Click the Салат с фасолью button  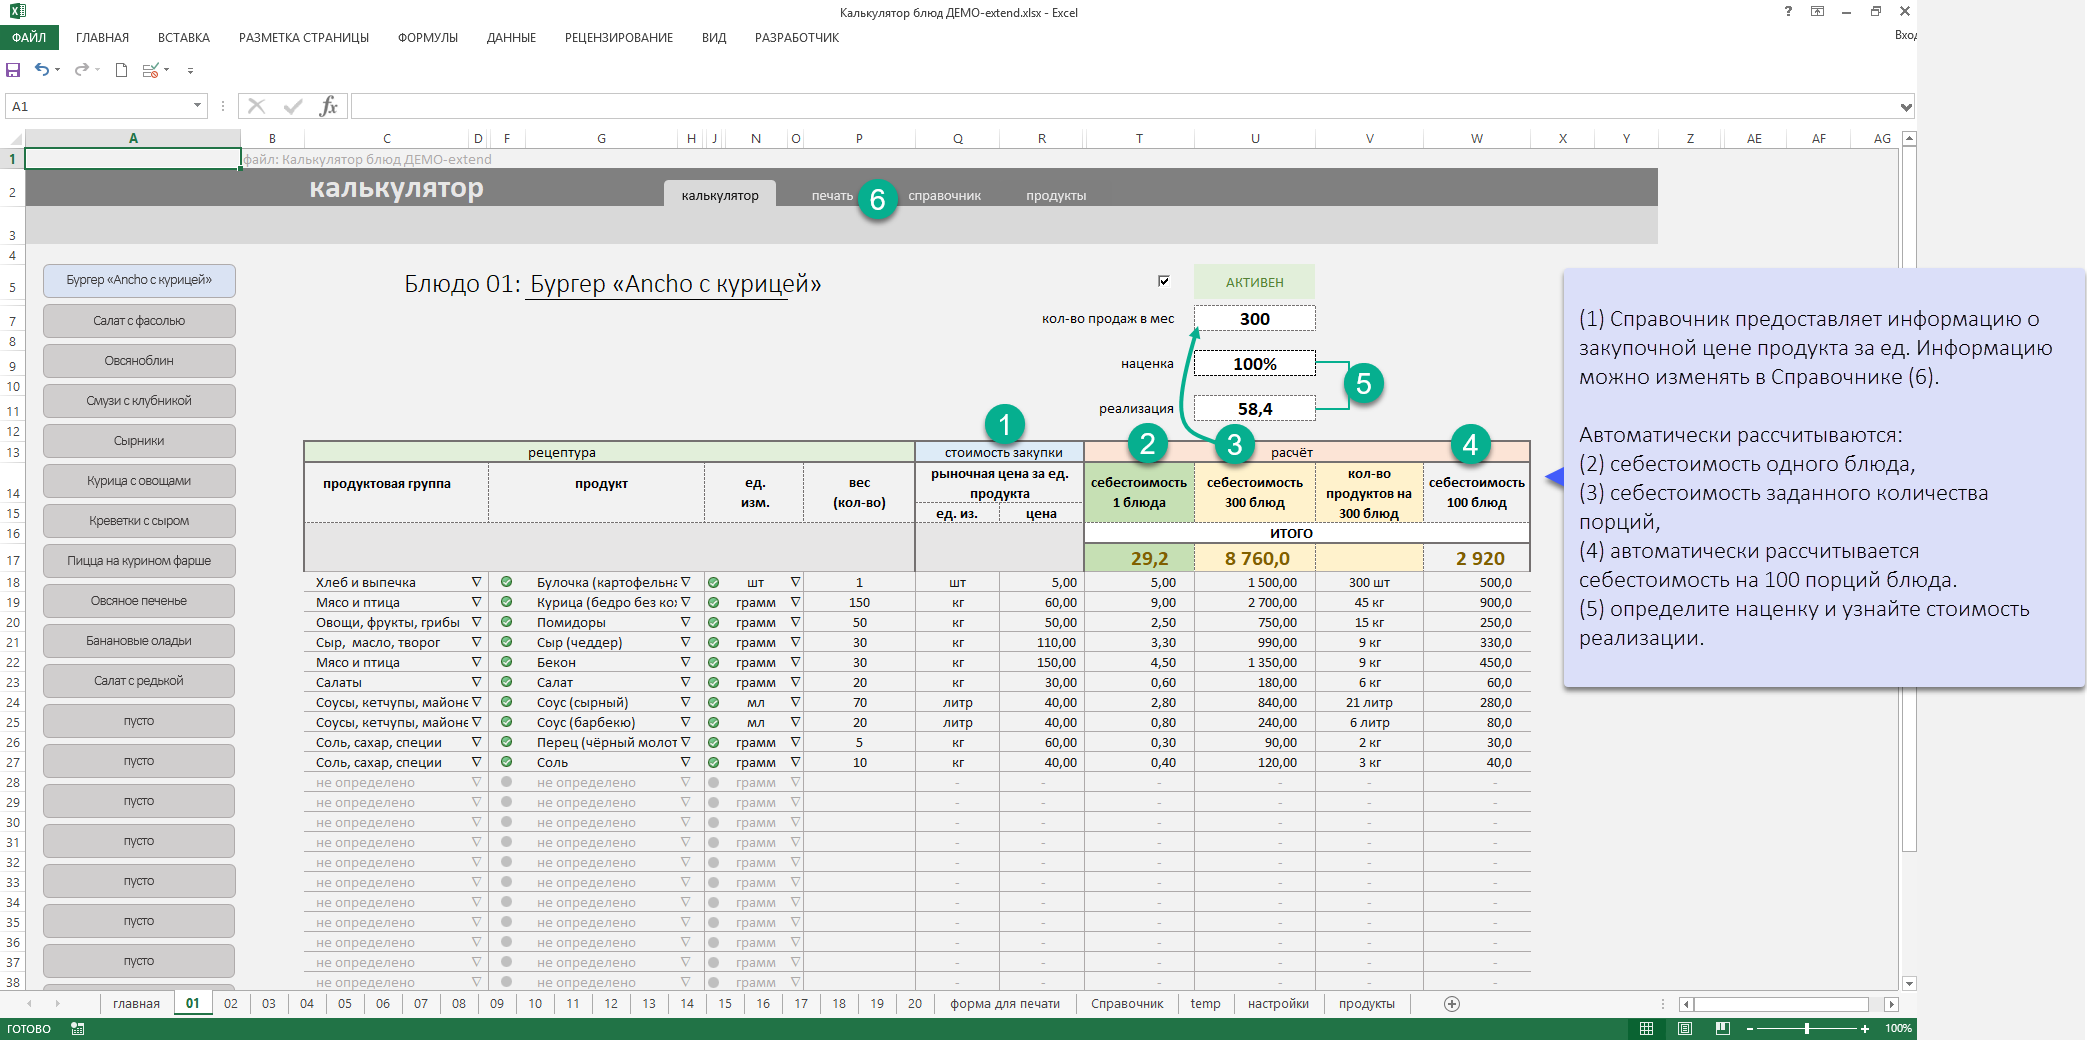pos(139,321)
